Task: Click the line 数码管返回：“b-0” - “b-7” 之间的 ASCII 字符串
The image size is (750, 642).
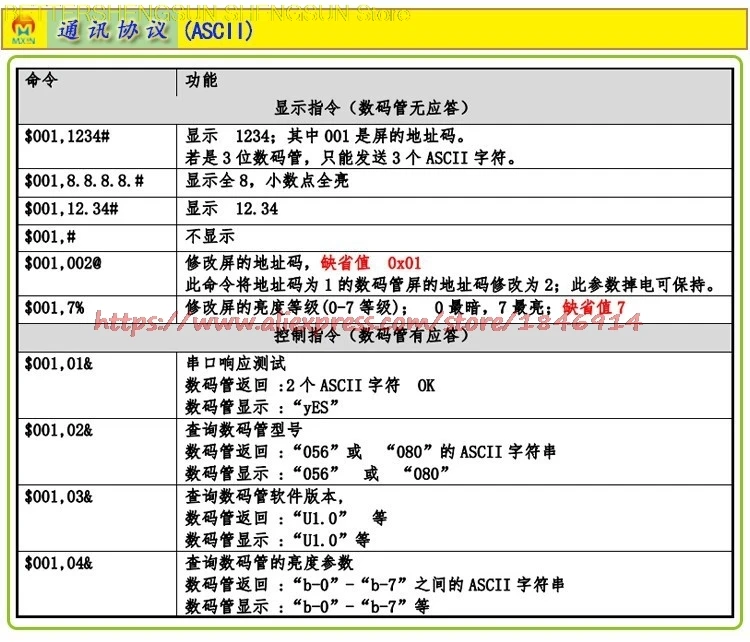Action: 375,585
